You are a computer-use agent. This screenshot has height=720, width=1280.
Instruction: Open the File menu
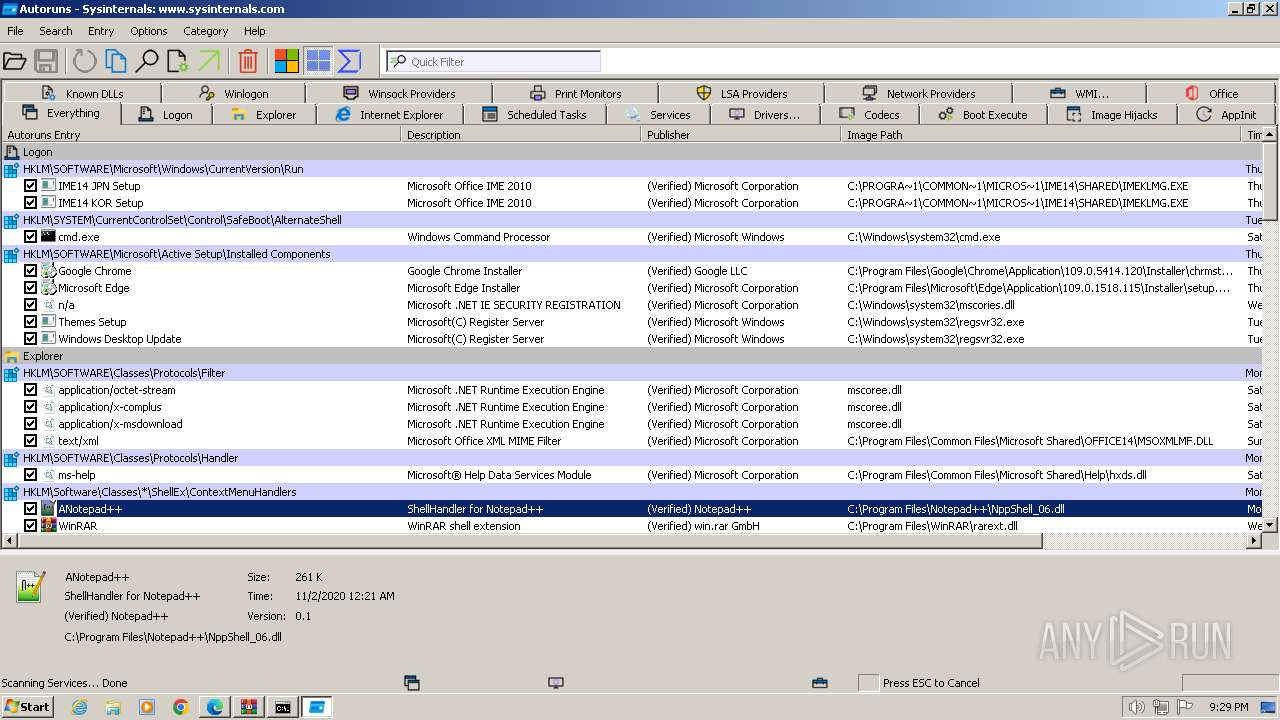click(x=15, y=31)
